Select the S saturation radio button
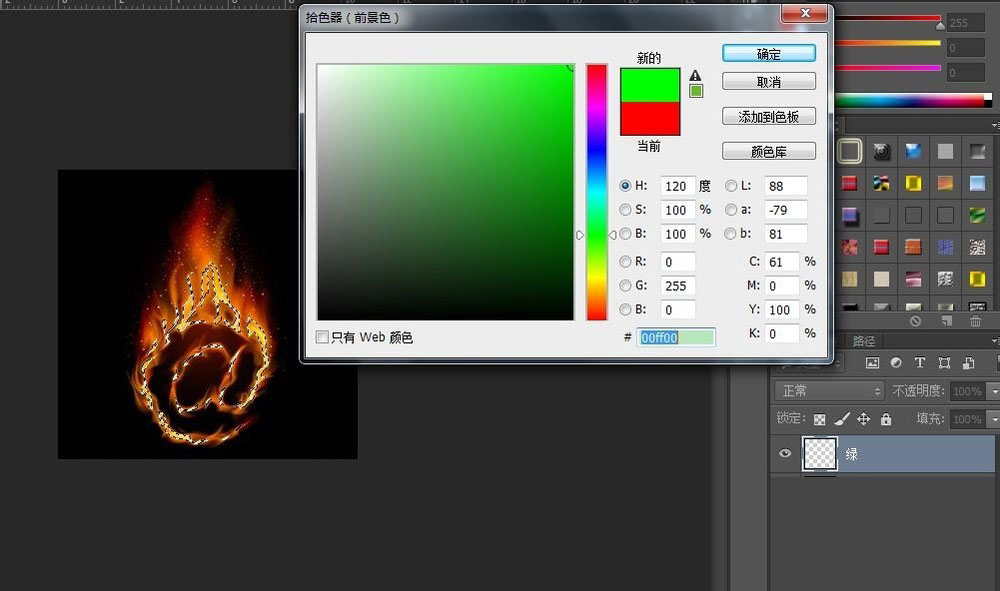The image size is (1000, 591). pyautogui.click(x=626, y=210)
